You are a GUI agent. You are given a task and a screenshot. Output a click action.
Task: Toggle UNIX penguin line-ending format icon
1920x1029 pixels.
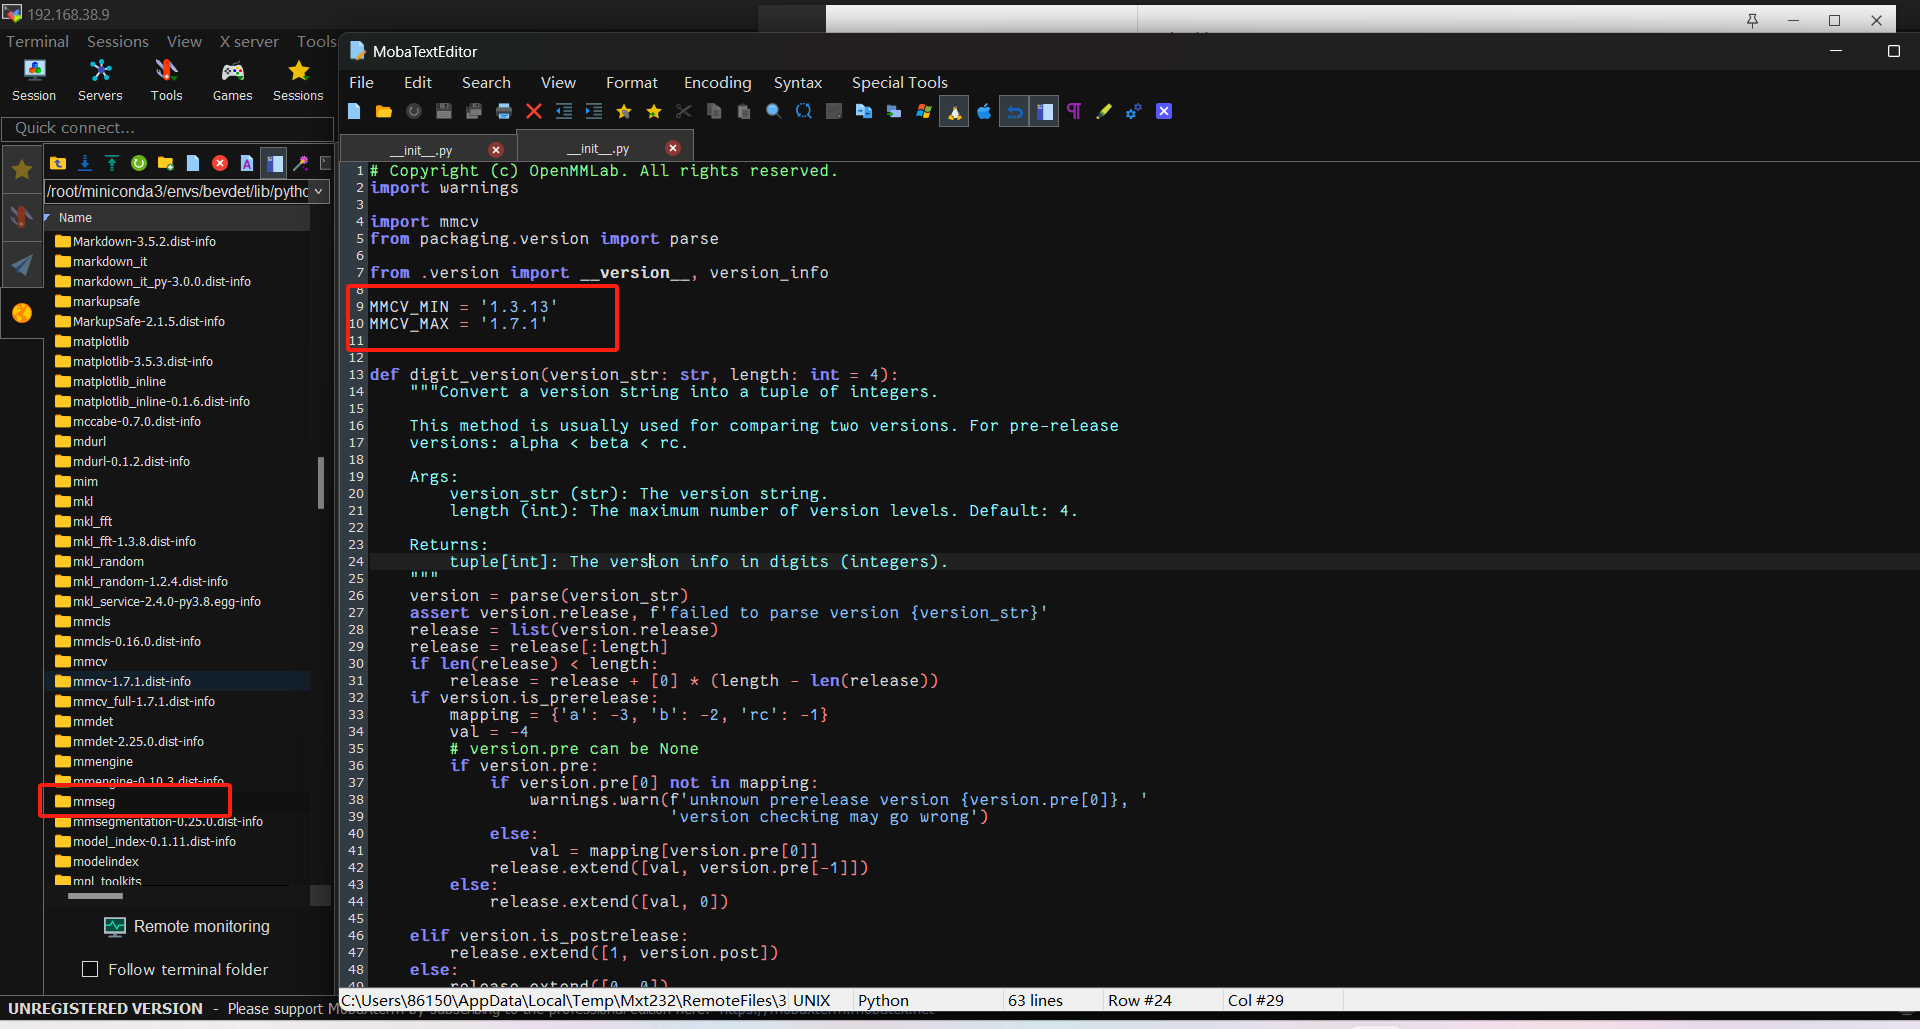(954, 112)
